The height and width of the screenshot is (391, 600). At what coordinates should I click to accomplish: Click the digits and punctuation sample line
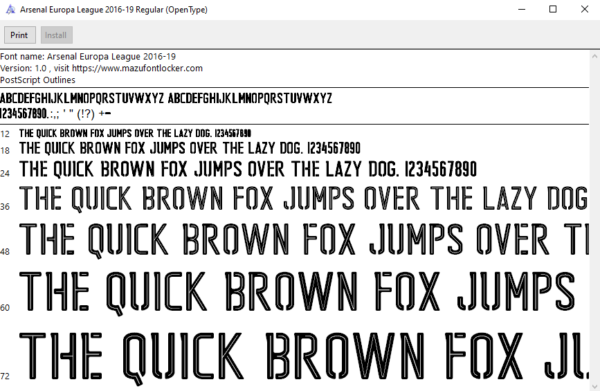pos(55,113)
